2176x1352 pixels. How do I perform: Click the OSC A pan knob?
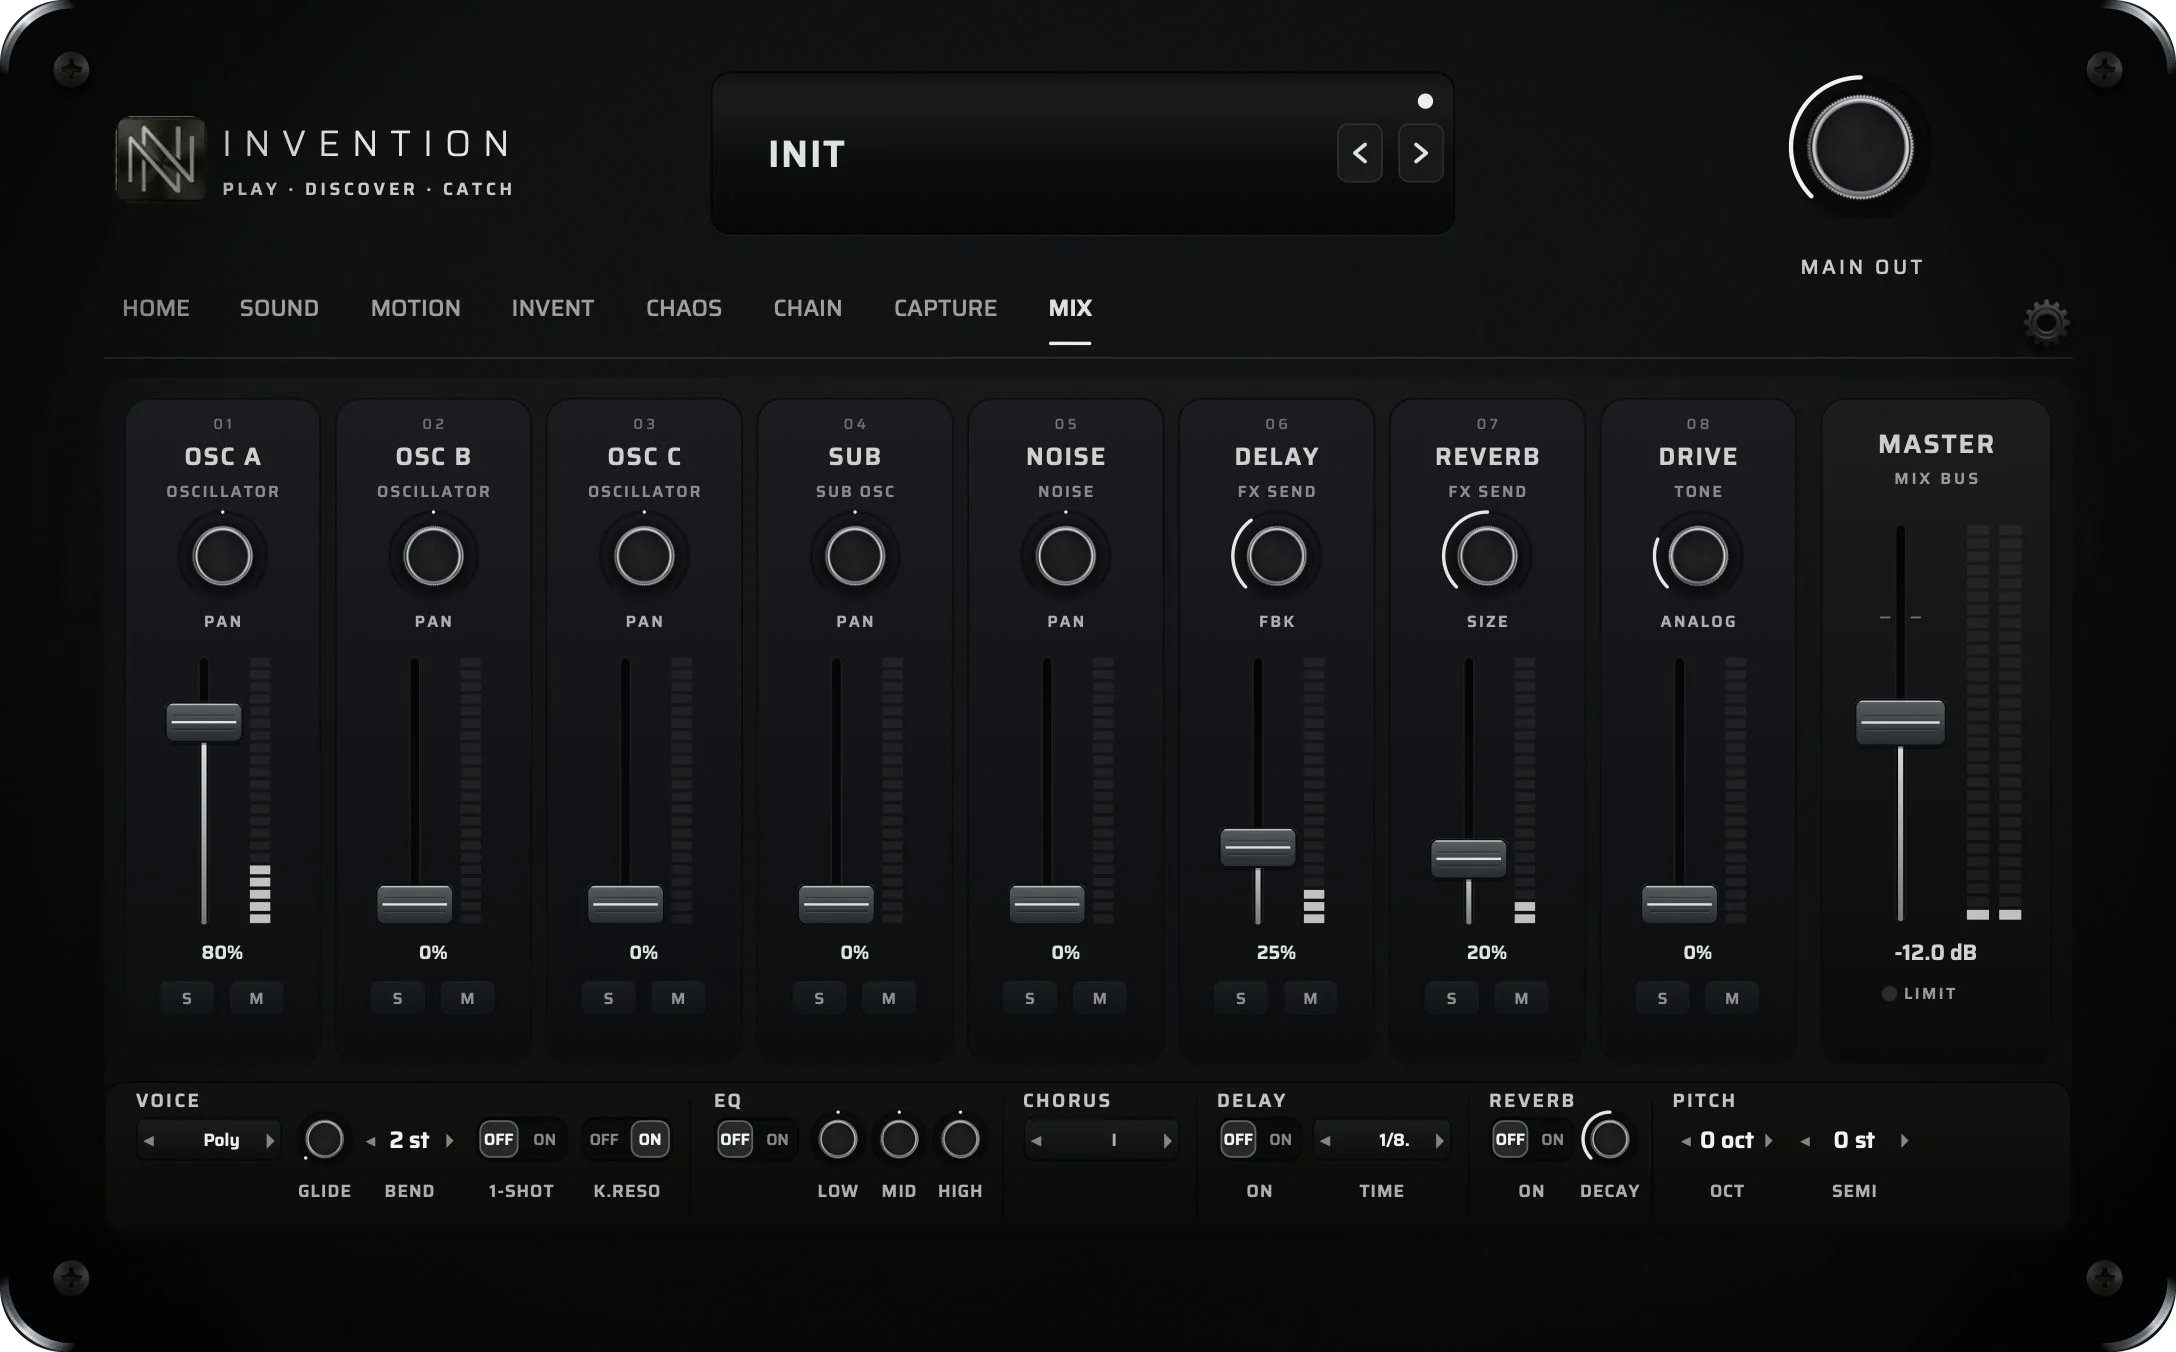[x=222, y=556]
